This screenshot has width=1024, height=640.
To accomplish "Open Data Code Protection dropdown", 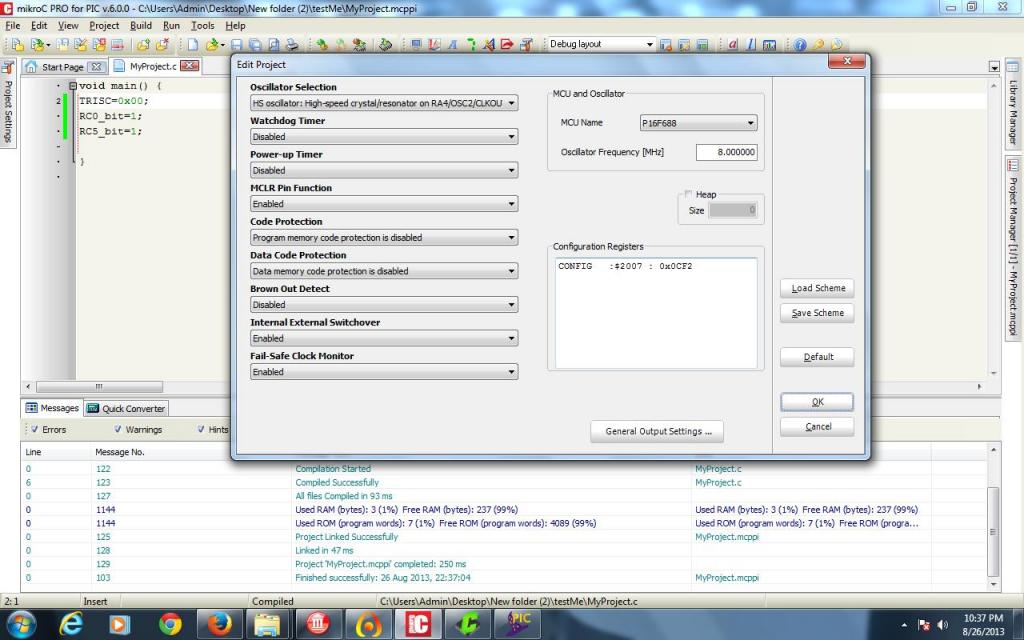I will (384, 271).
